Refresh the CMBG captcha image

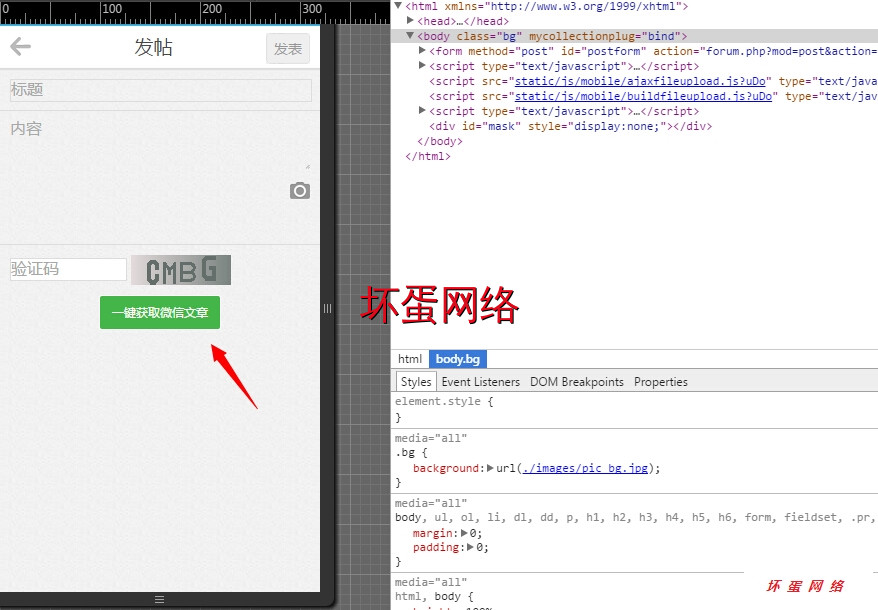click(181, 270)
